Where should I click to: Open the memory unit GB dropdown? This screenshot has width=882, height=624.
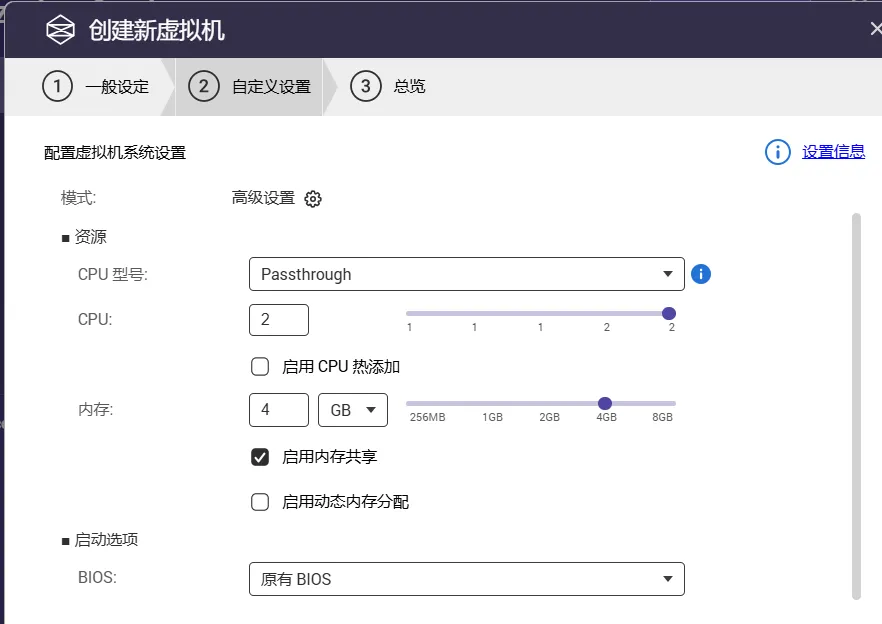[x=353, y=410]
